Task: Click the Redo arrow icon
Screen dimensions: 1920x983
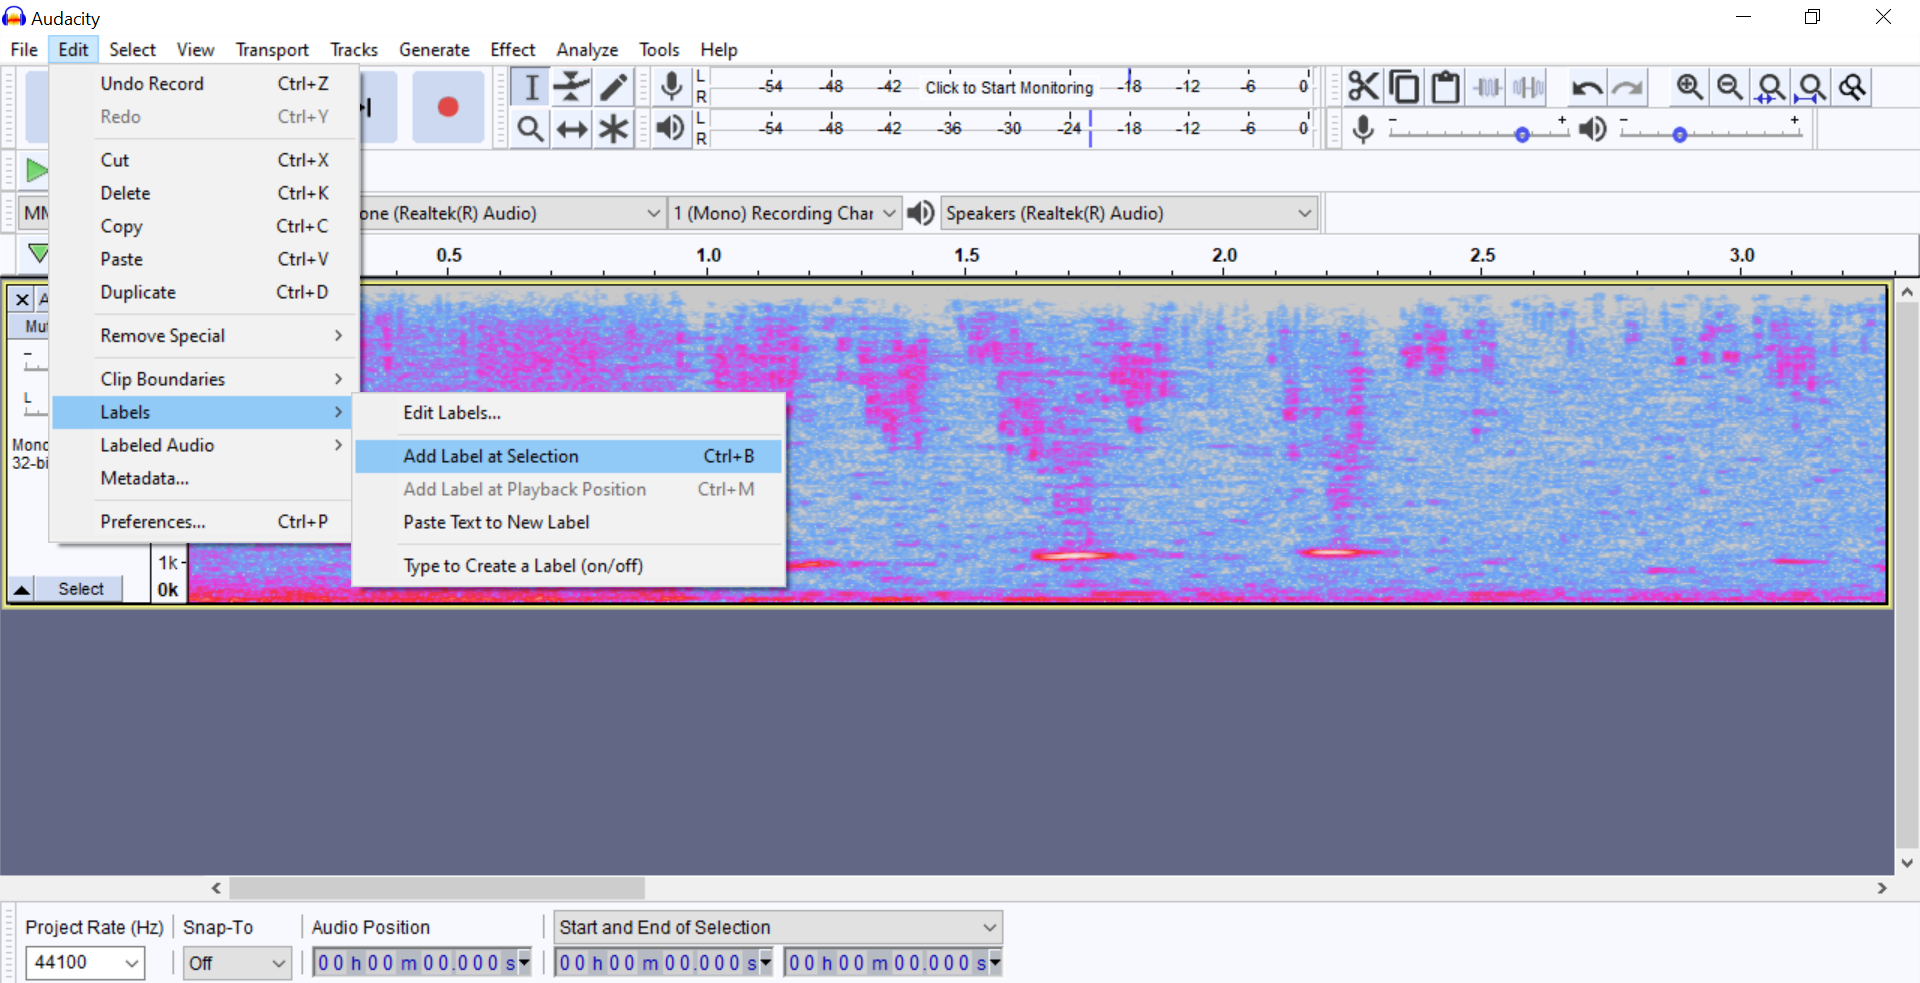Action: 1628,87
